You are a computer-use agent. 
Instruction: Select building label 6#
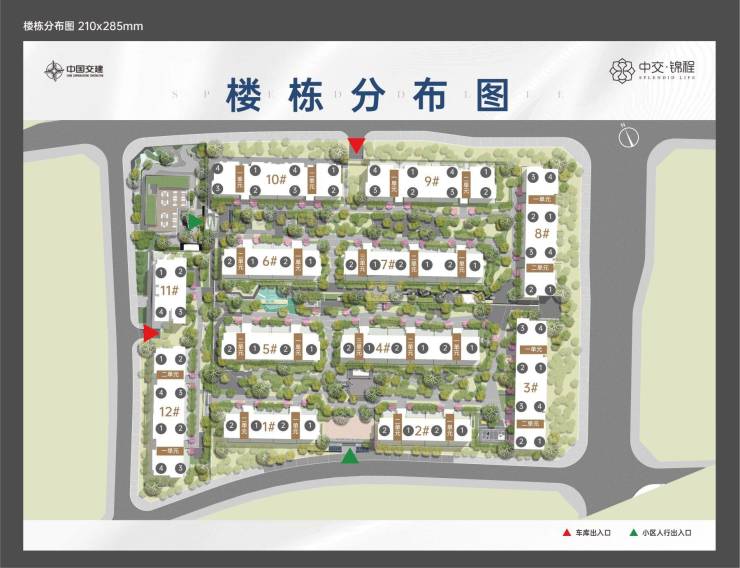click(x=269, y=261)
